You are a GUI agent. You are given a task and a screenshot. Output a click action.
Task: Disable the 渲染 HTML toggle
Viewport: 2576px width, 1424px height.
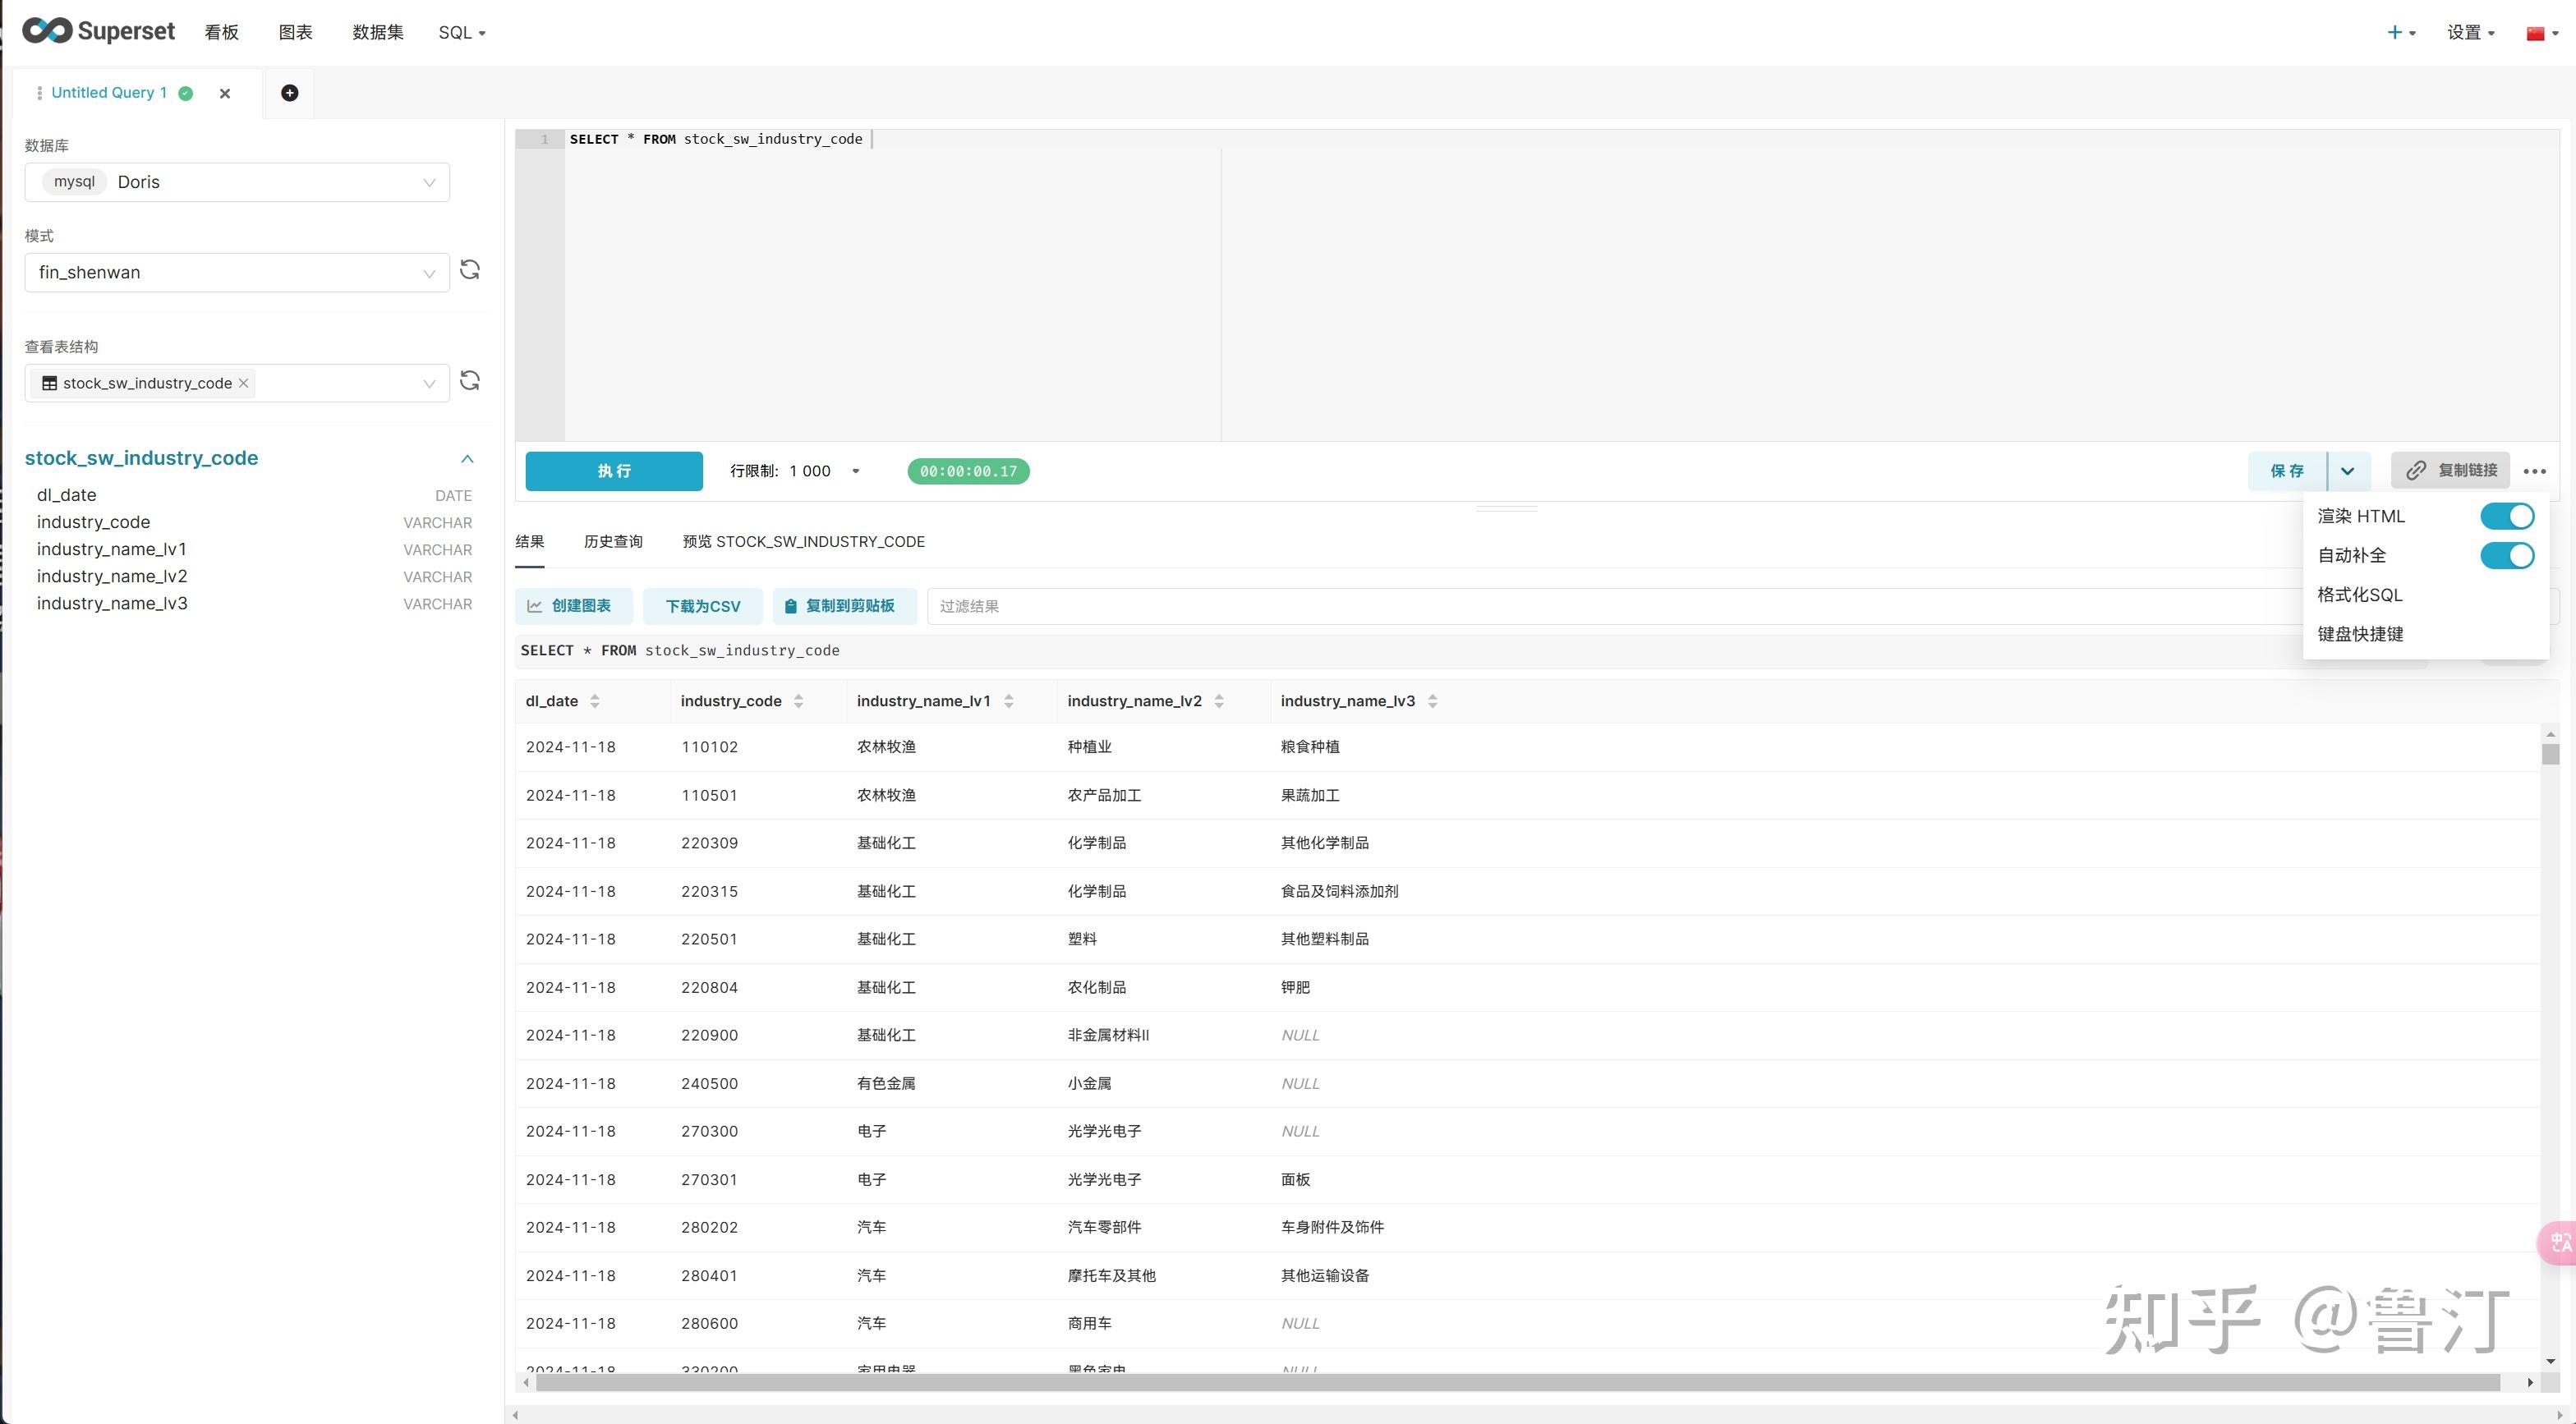2506,515
